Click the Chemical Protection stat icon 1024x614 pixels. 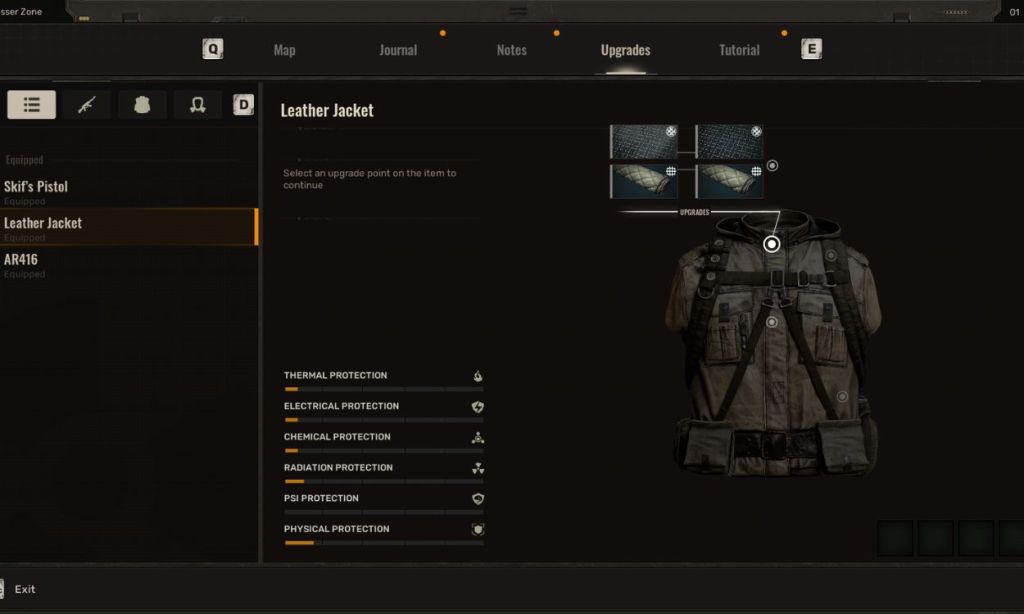pyautogui.click(x=478, y=436)
